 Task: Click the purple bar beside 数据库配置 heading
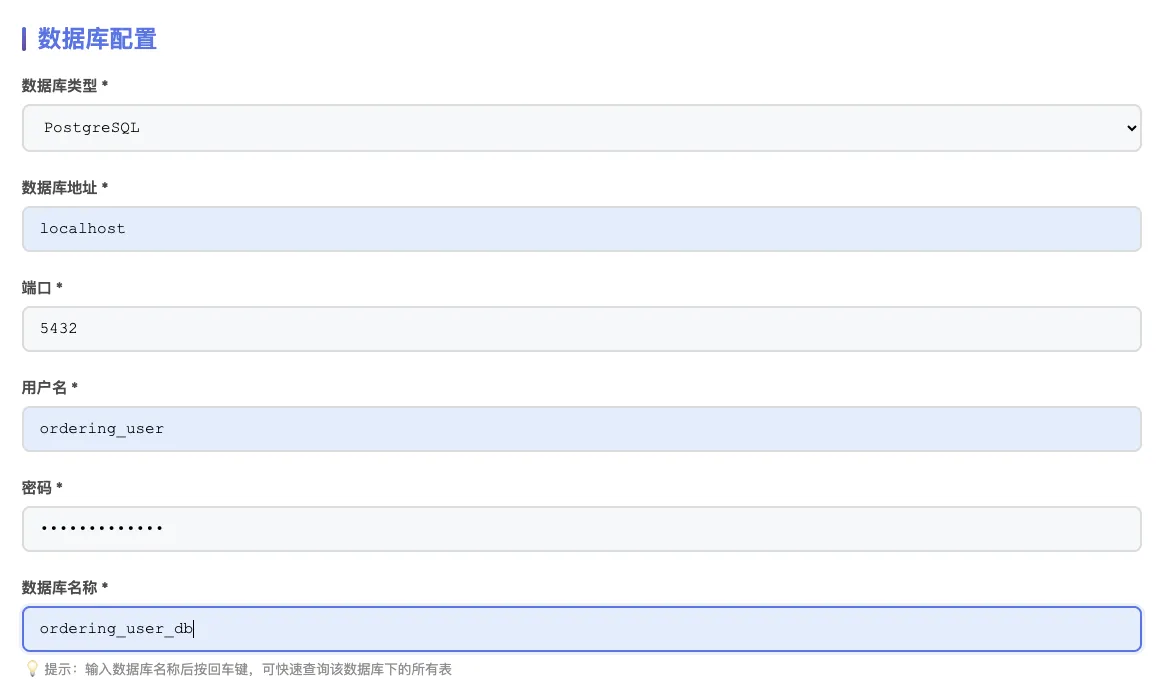tap(24, 39)
